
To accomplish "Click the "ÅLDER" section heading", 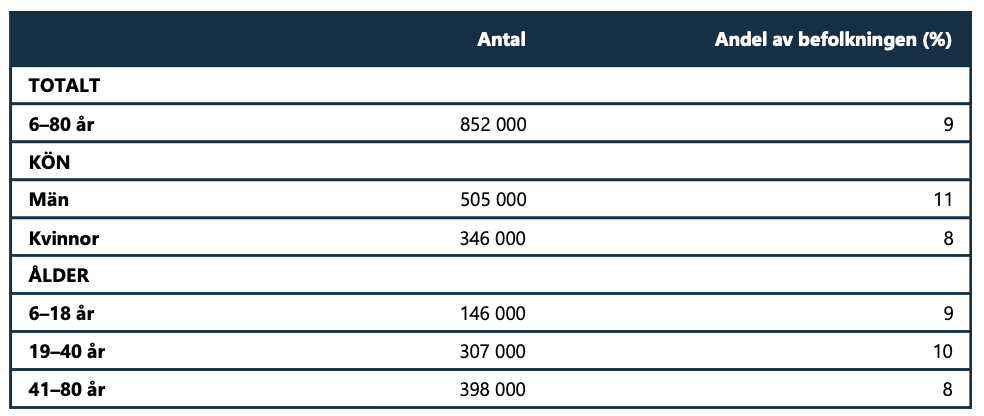I will pos(59,275).
